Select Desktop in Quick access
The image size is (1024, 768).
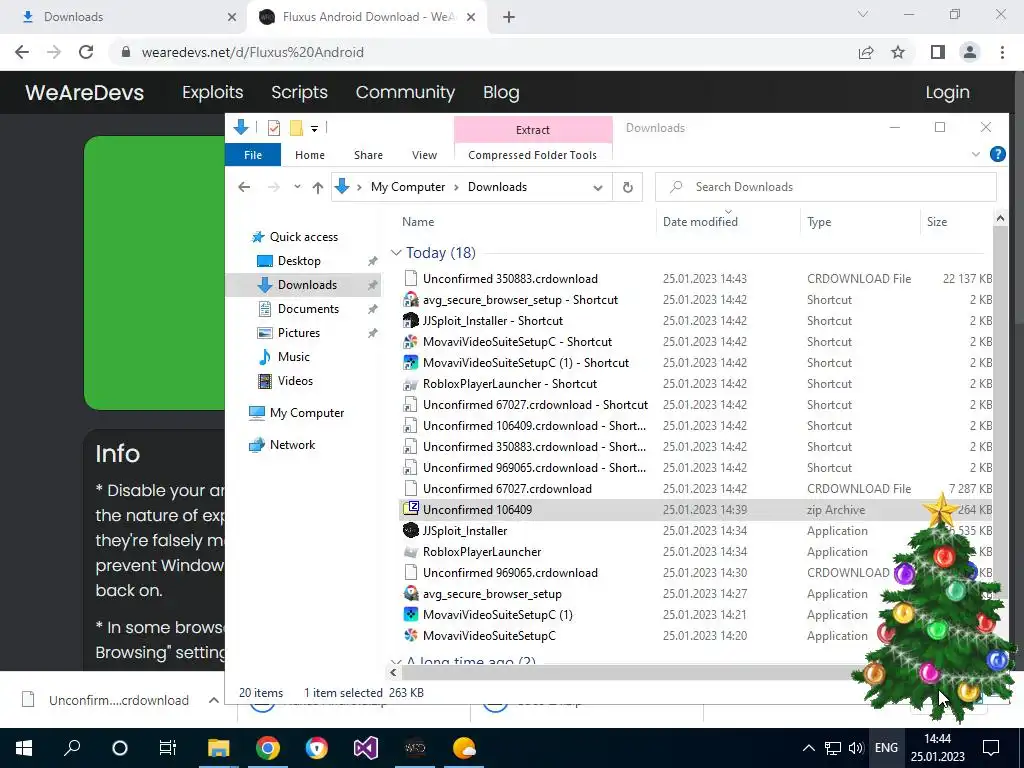tap(299, 261)
